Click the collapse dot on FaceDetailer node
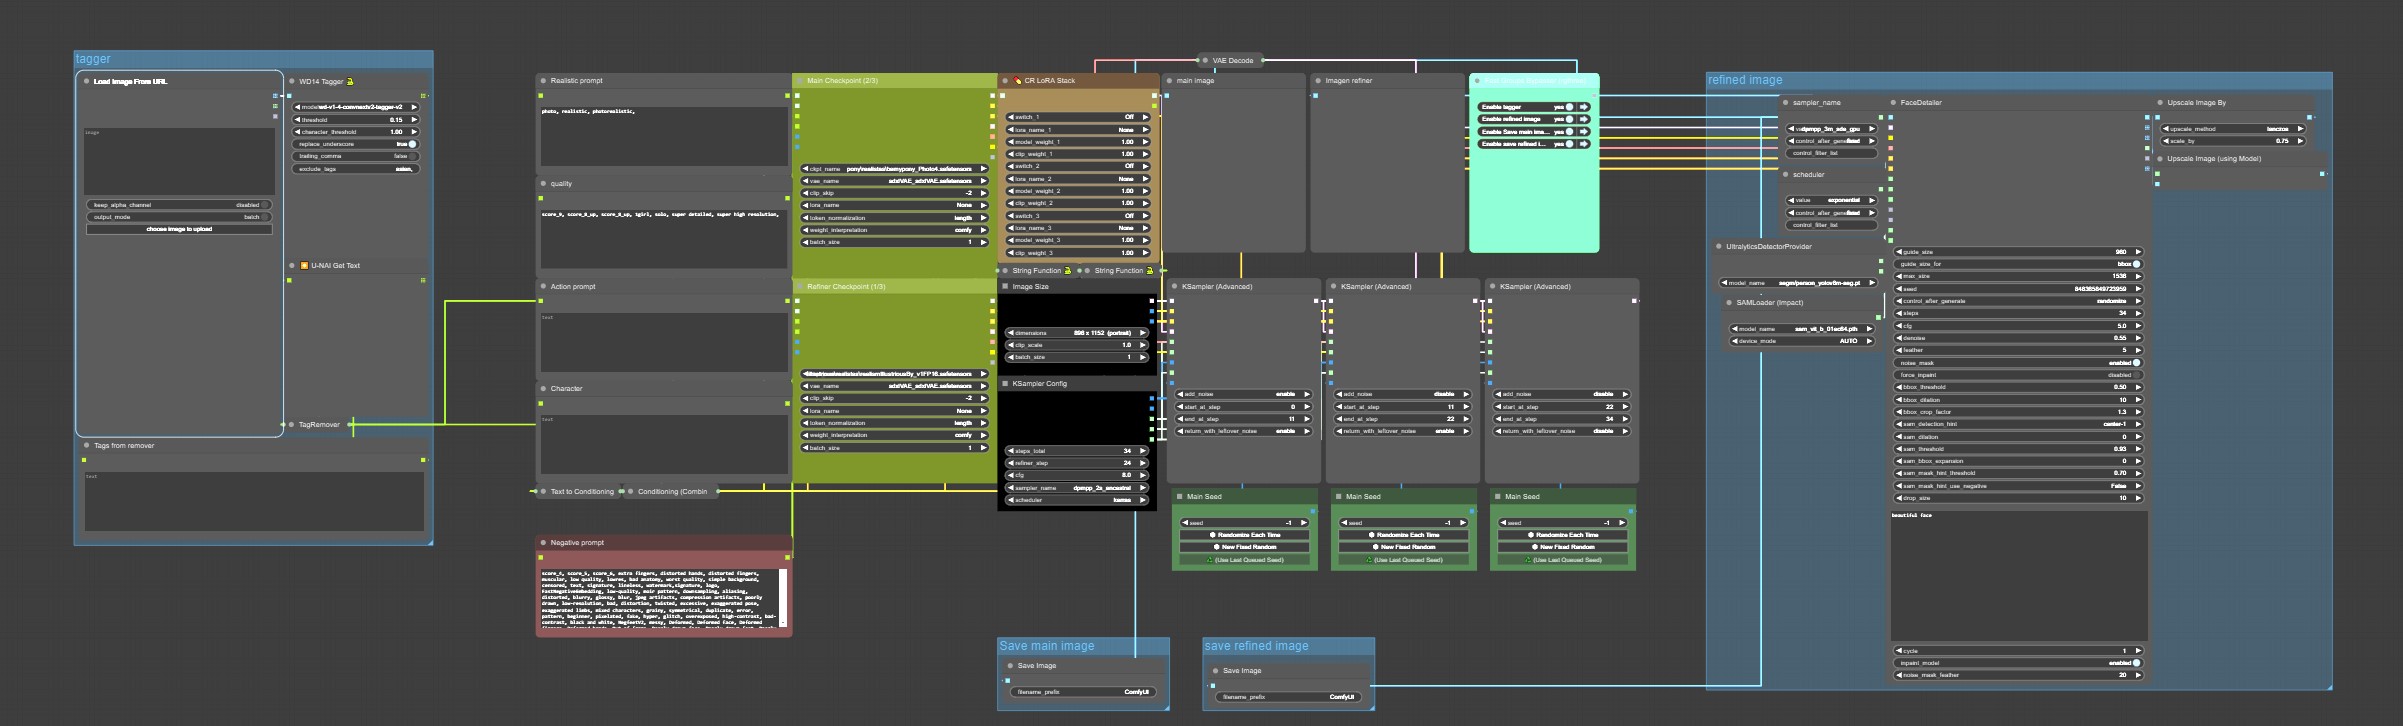This screenshot has width=2403, height=726. [1893, 103]
